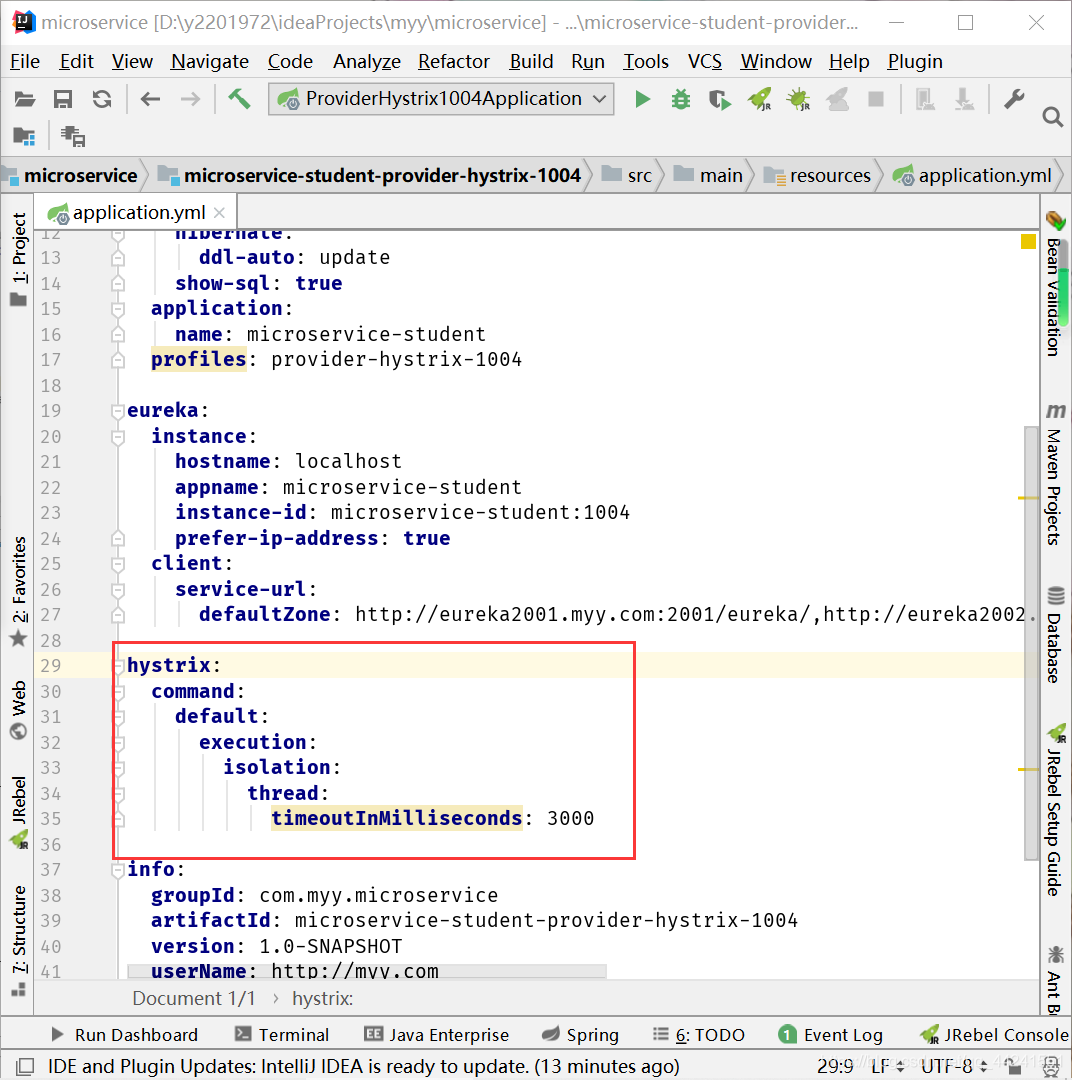Collapse the client block on line 25
The height and width of the screenshot is (1080, 1072).
(x=118, y=564)
